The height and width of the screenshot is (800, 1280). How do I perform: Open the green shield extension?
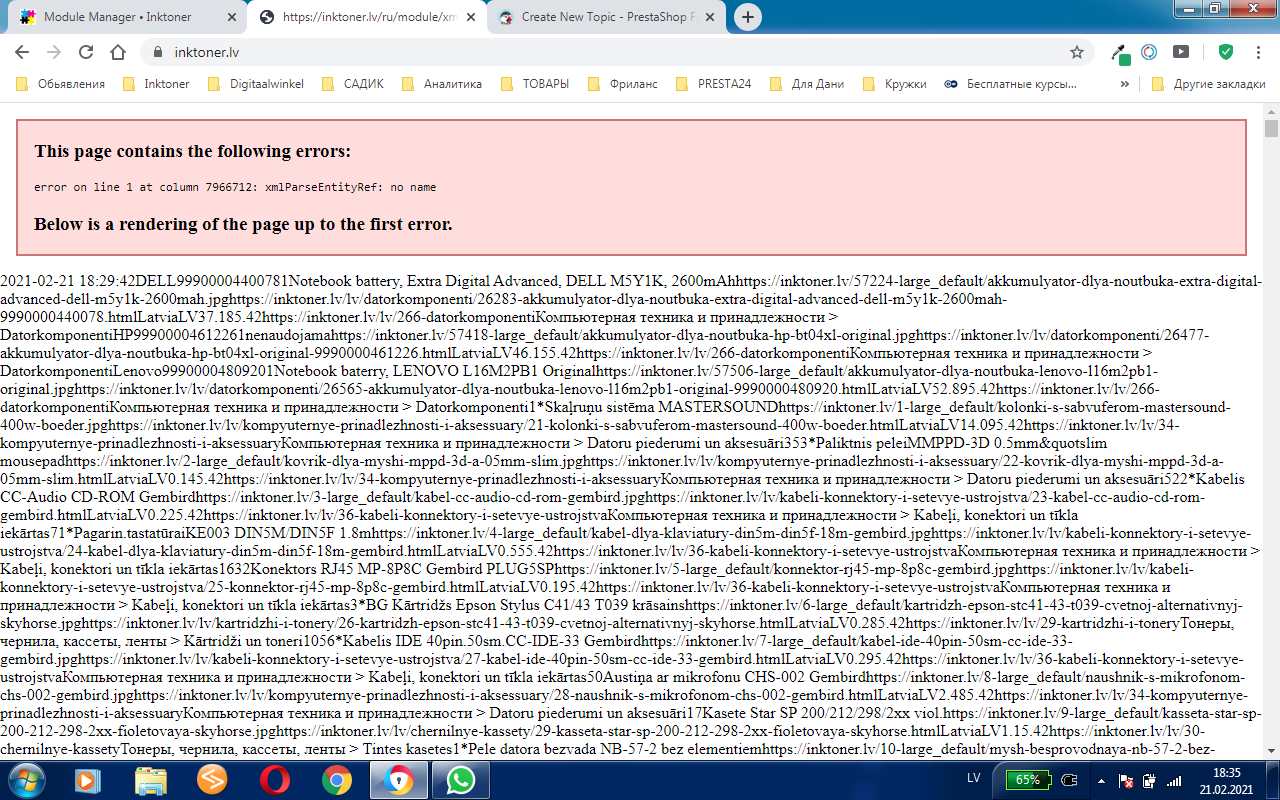click(1225, 52)
